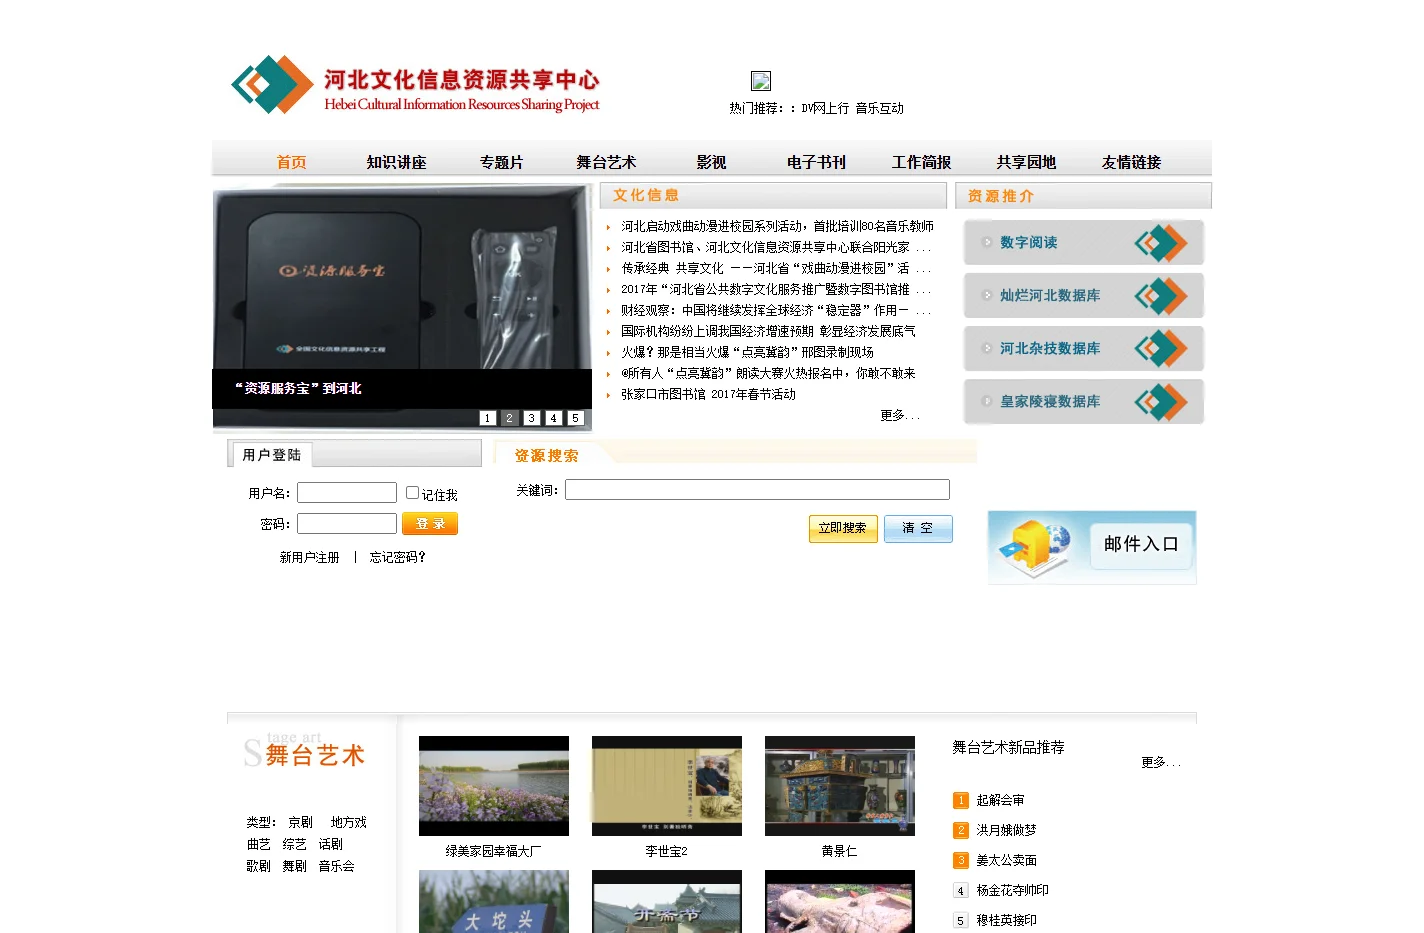
Task: Go to slide 3 of the carousel
Action: click(532, 418)
